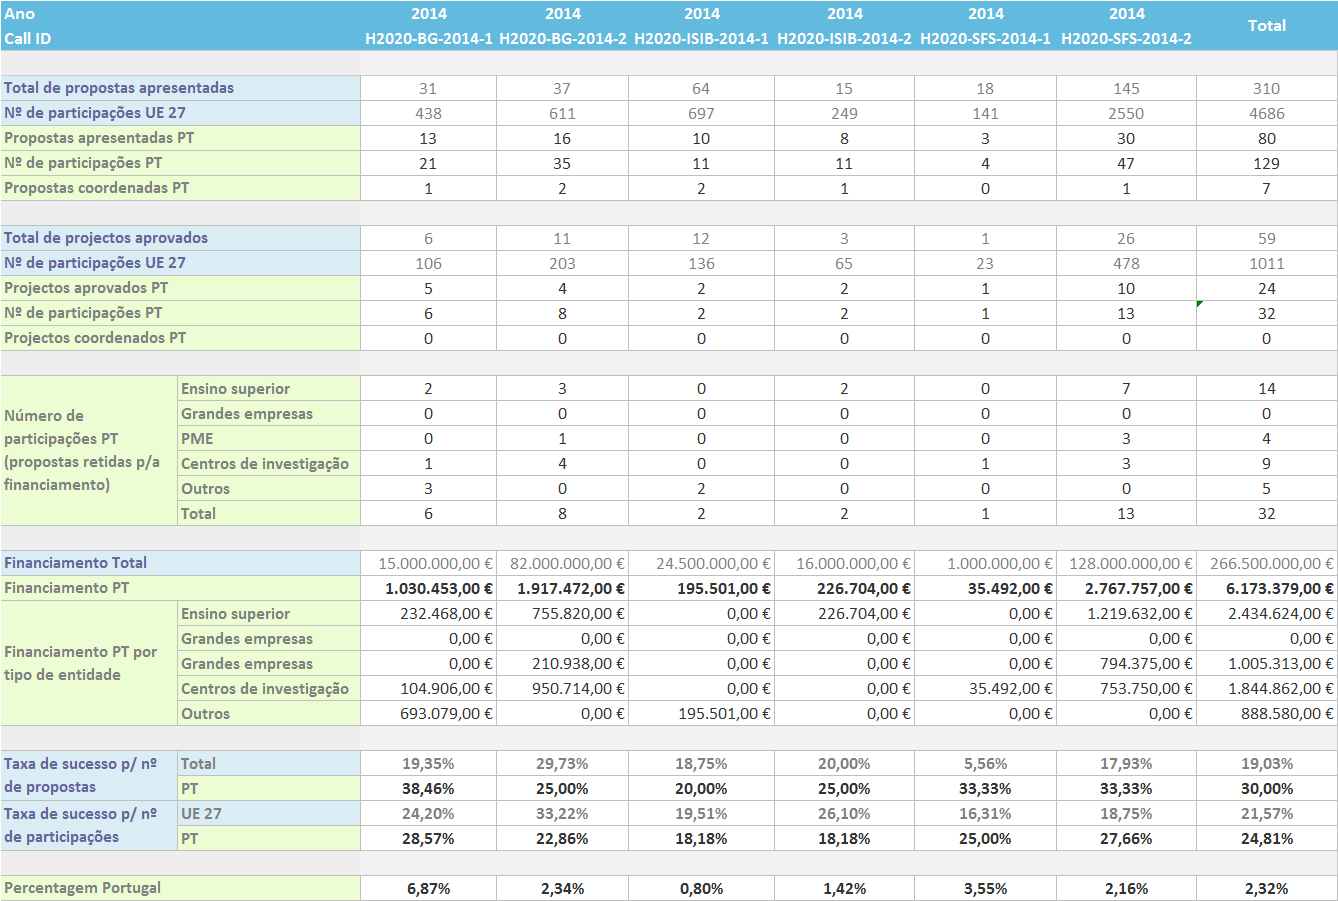Screen dimensions: 1338x901
Task: Click total proposals value 310
Action: tap(1266, 88)
